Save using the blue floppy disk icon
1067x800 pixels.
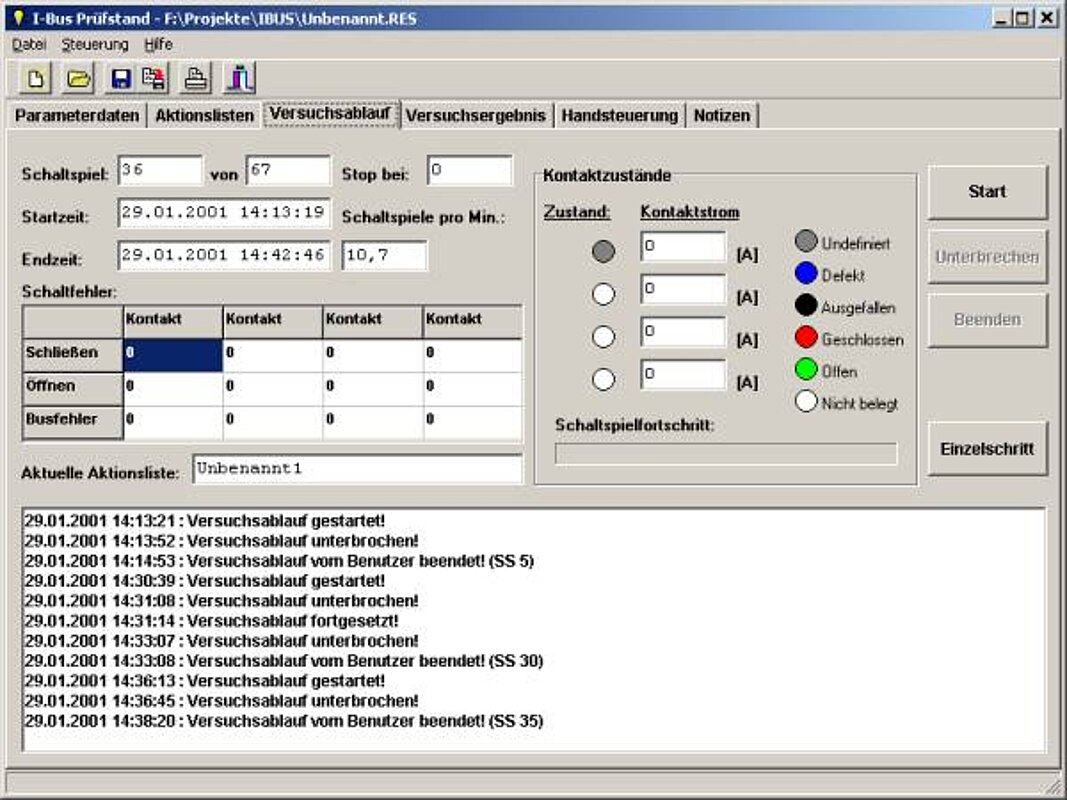pos(121,79)
